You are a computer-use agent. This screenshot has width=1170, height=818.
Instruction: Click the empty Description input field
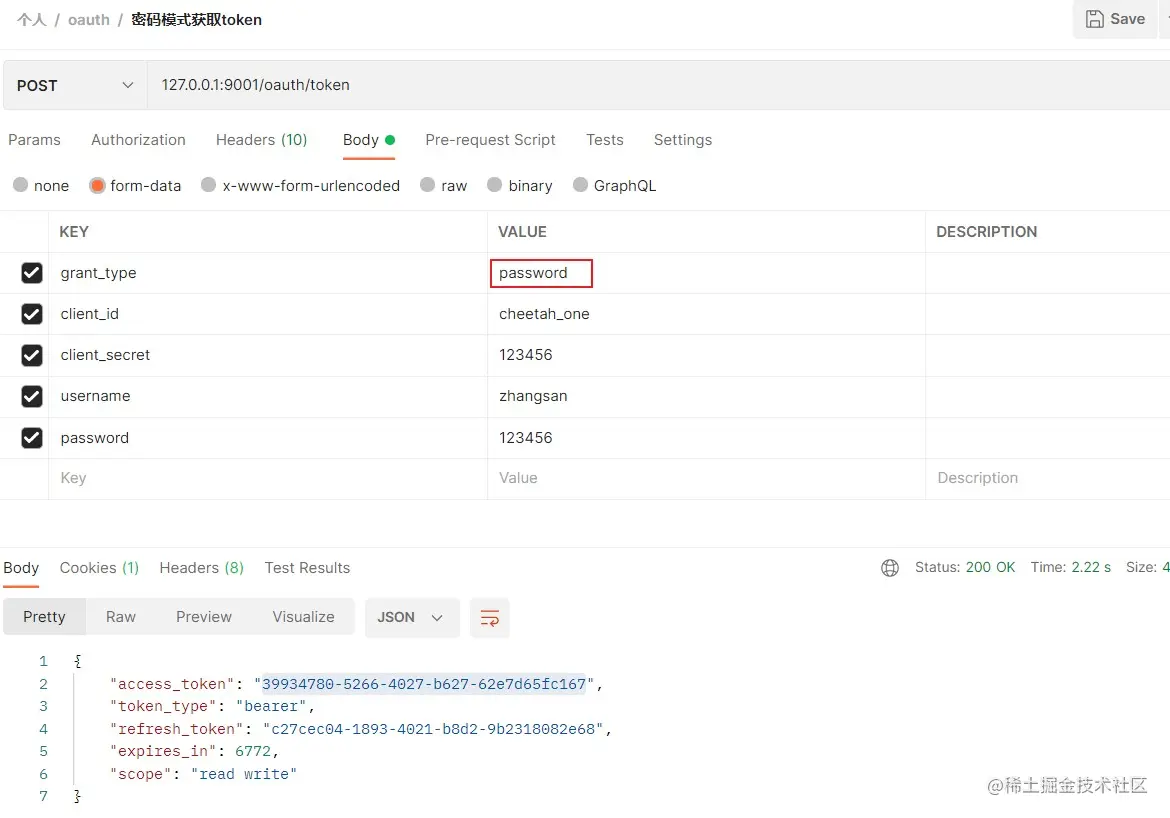point(1048,478)
